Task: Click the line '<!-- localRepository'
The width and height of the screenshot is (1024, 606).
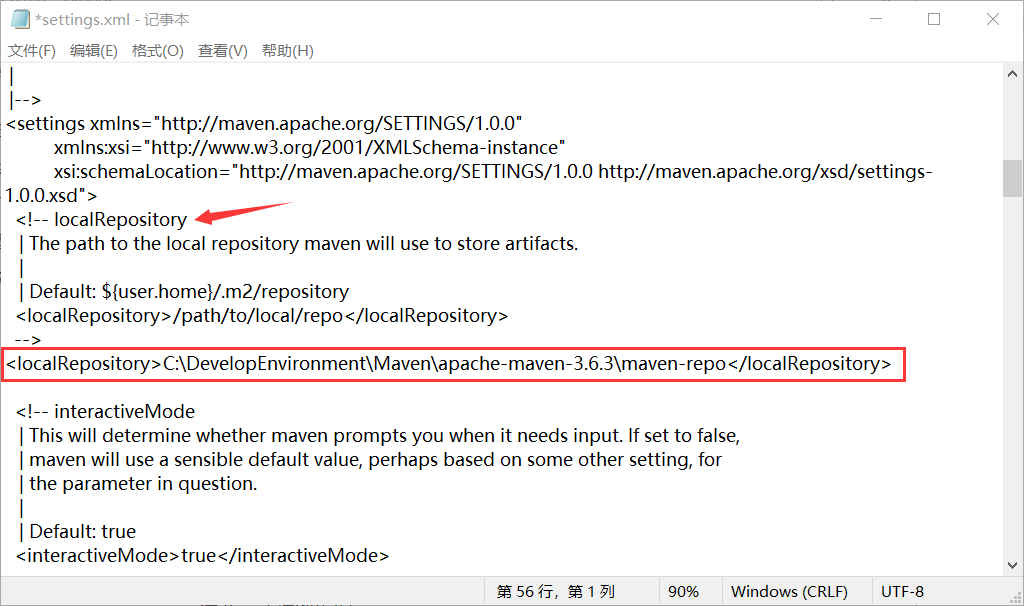Action: [x=101, y=219]
